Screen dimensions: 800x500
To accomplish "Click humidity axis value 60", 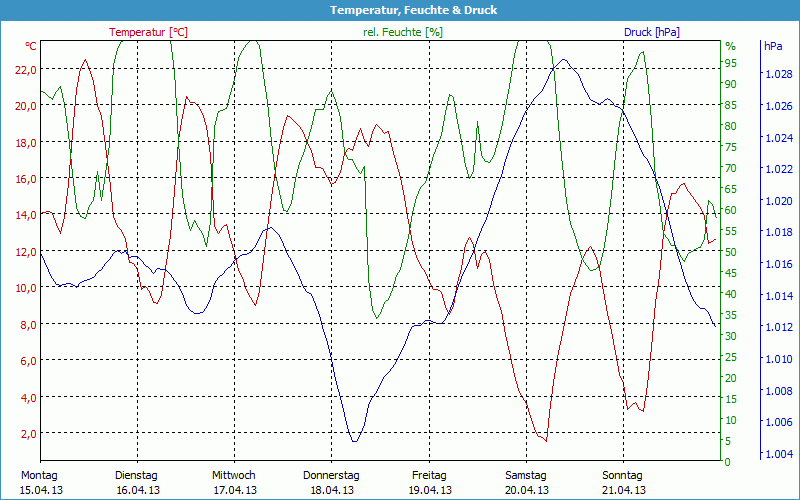I will [x=731, y=210].
